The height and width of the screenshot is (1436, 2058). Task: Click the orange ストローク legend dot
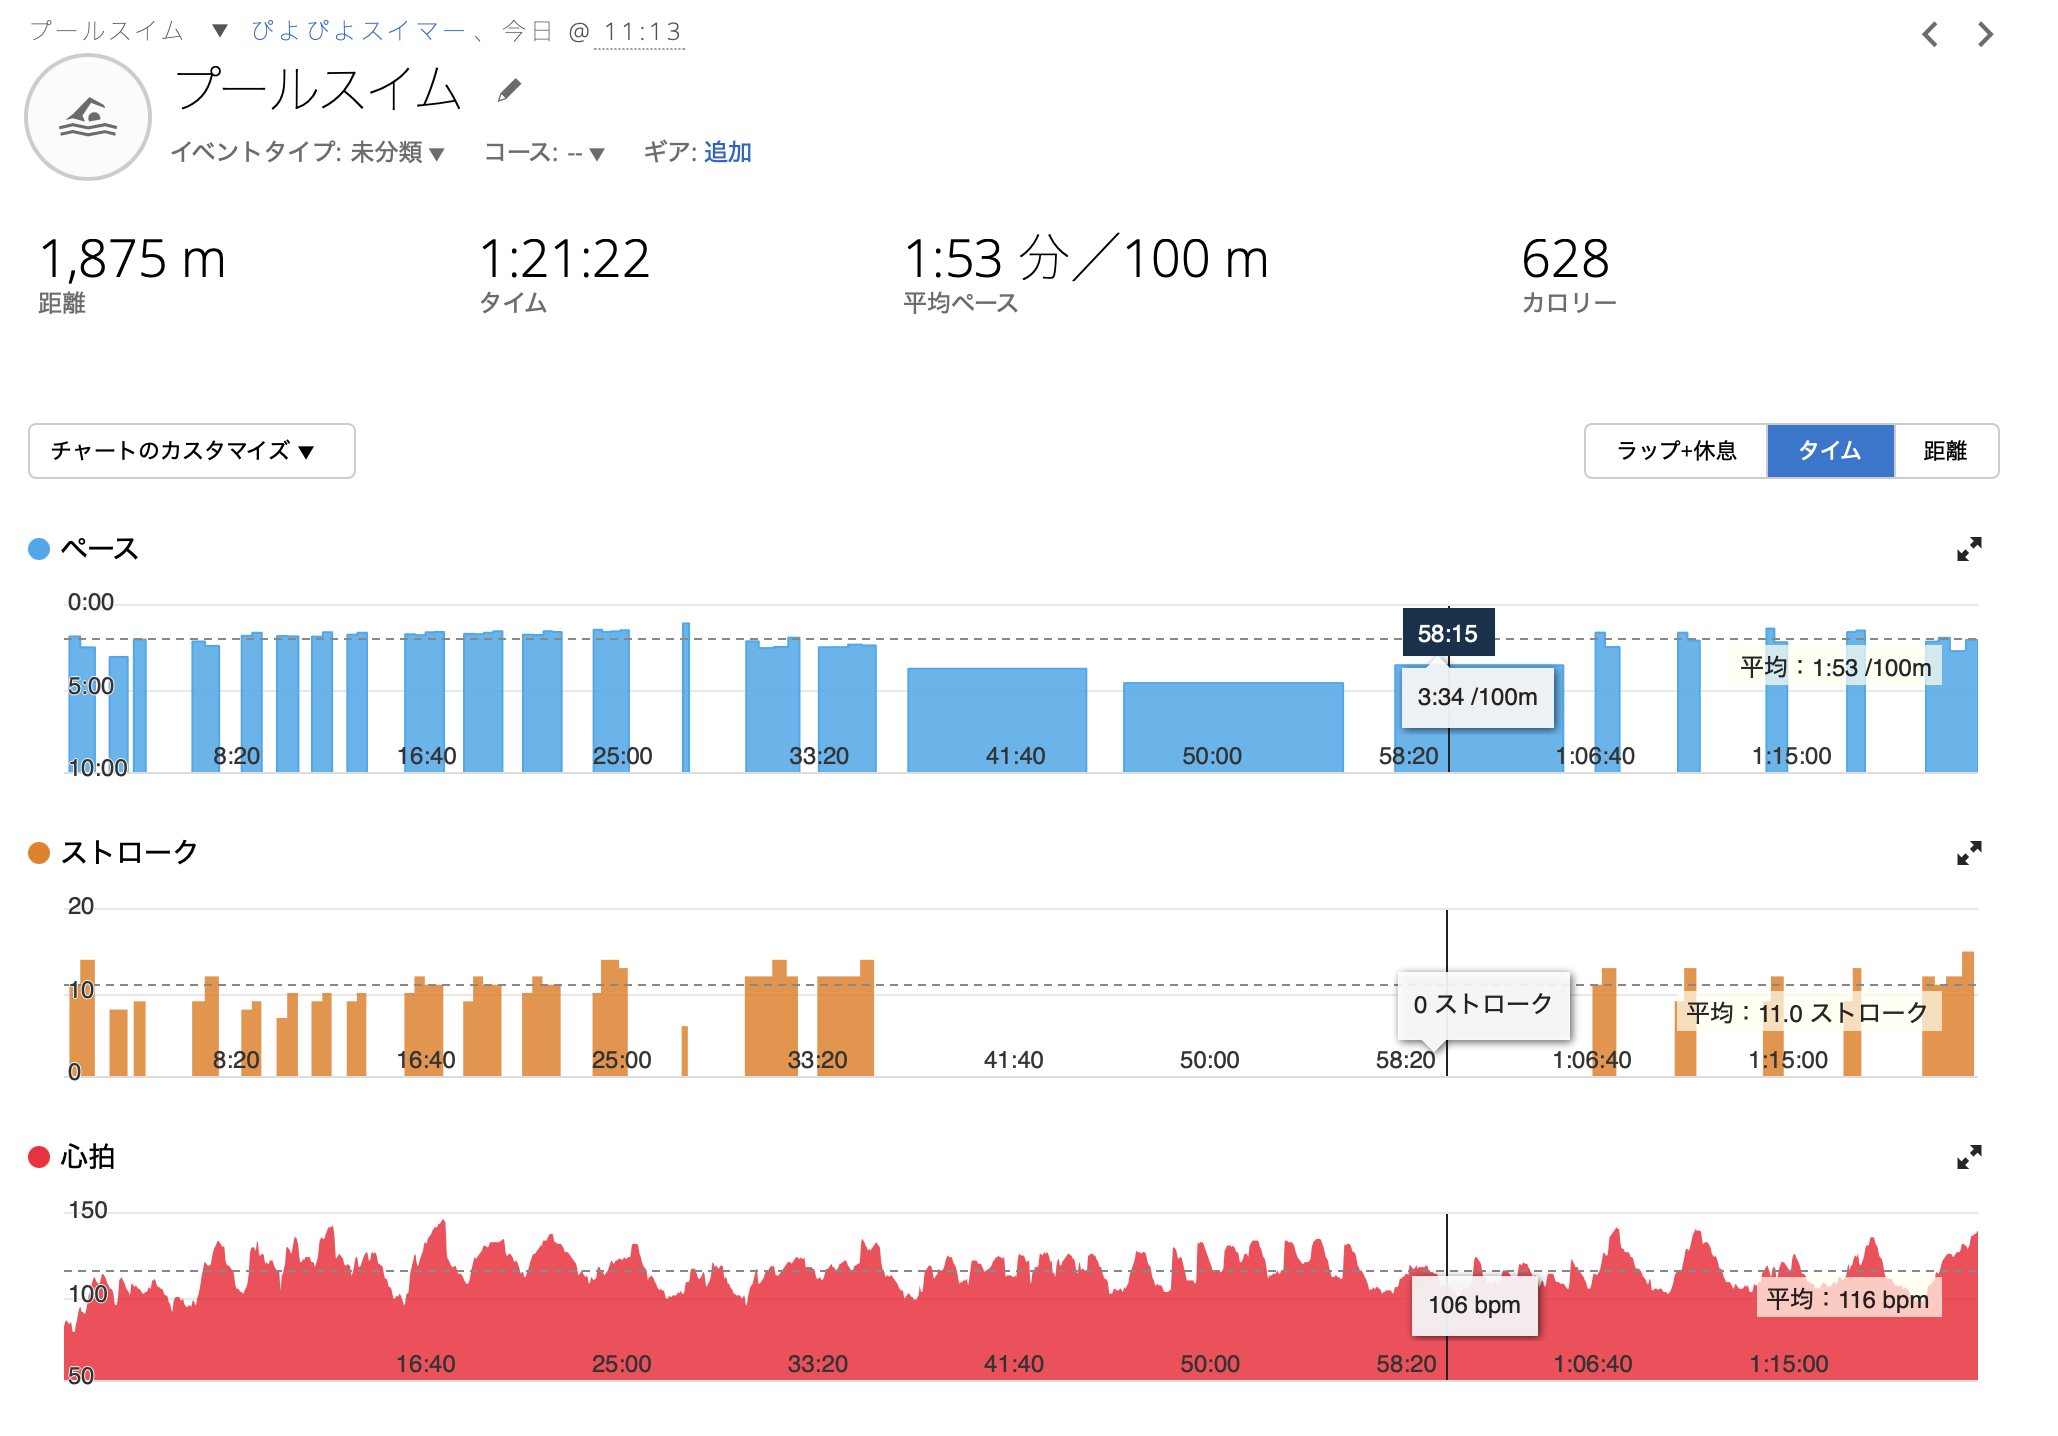coord(39,853)
